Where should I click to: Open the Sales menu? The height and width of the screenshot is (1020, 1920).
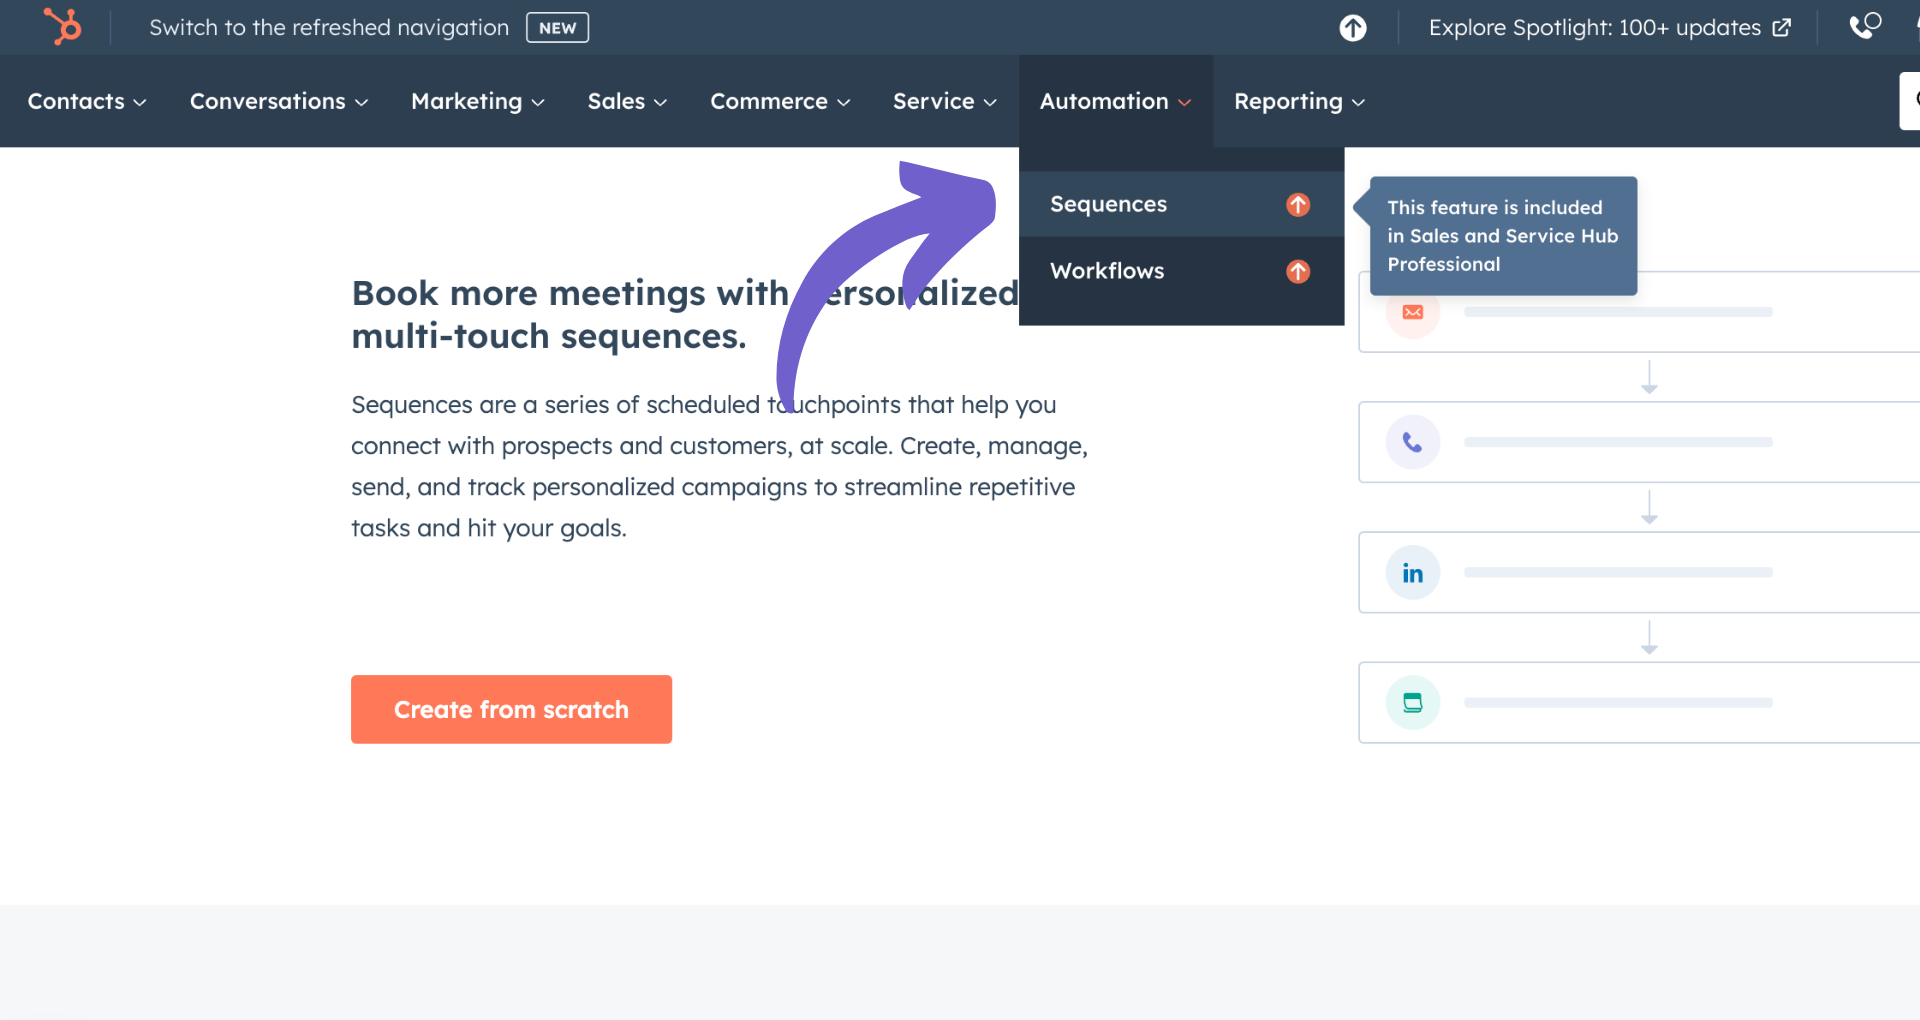(627, 101)
